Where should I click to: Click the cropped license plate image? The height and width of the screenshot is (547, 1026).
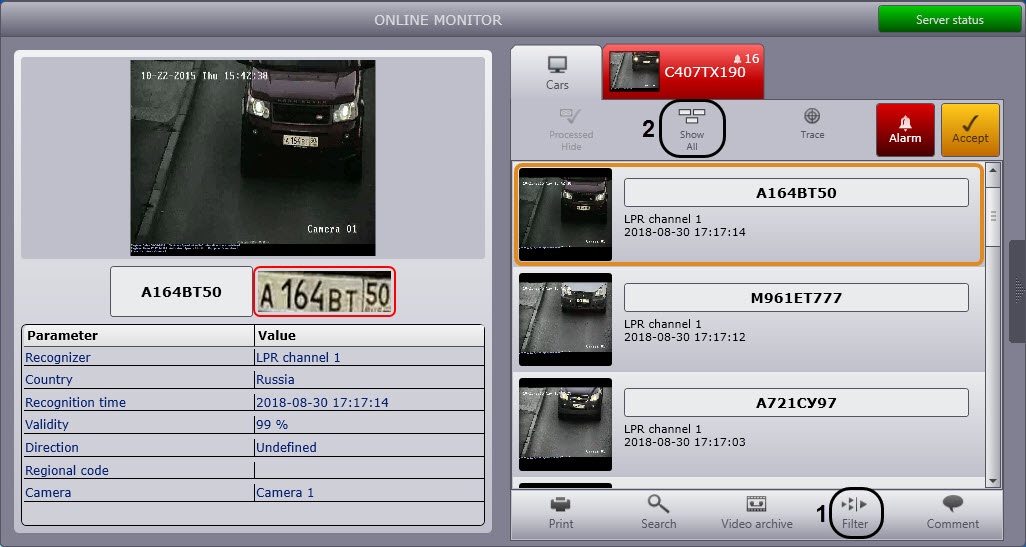click(x=325, y=292)
